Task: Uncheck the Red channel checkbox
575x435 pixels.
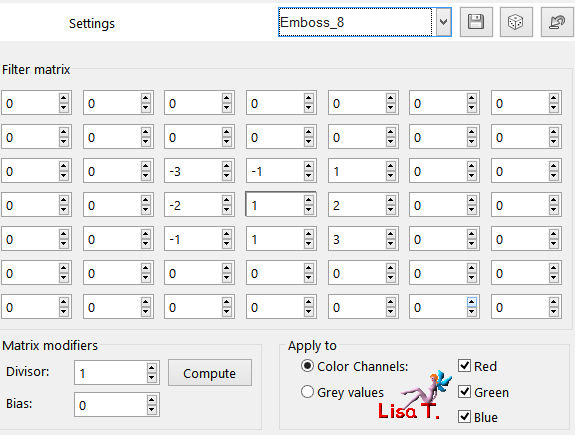Action: coord(465,365)
